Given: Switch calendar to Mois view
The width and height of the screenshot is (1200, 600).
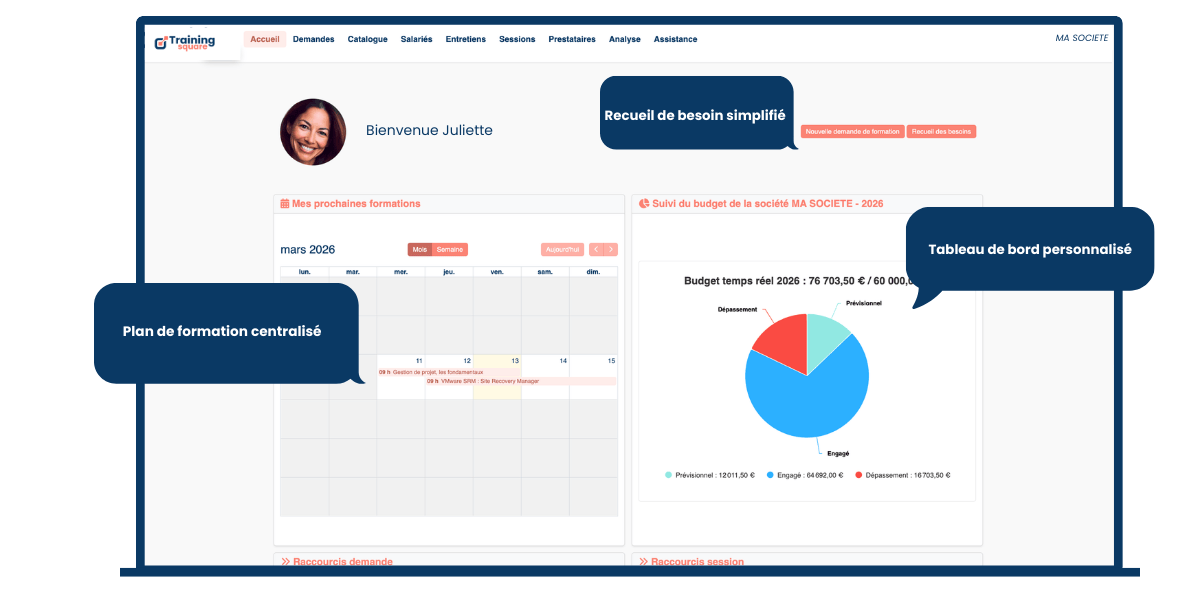Looking at the screenshot, I should click(420, 250).
